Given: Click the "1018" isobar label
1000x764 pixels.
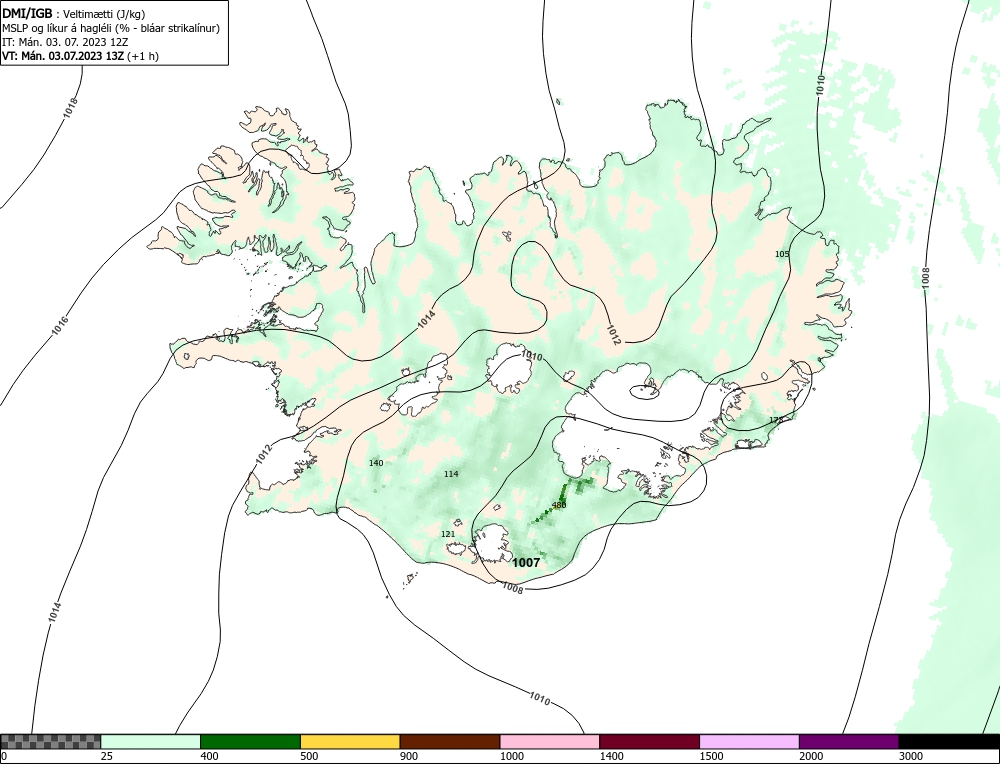Looking at the screenshot, I should coord(71,107).
